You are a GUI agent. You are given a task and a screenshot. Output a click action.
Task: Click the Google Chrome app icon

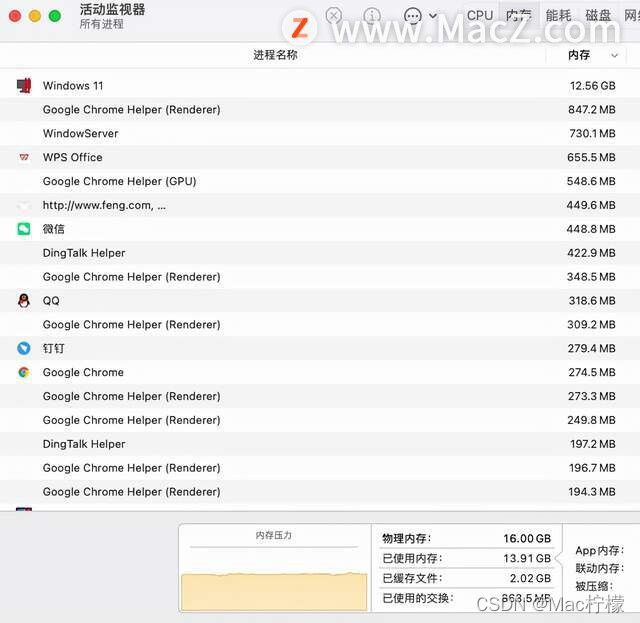(x=24, y=372)
